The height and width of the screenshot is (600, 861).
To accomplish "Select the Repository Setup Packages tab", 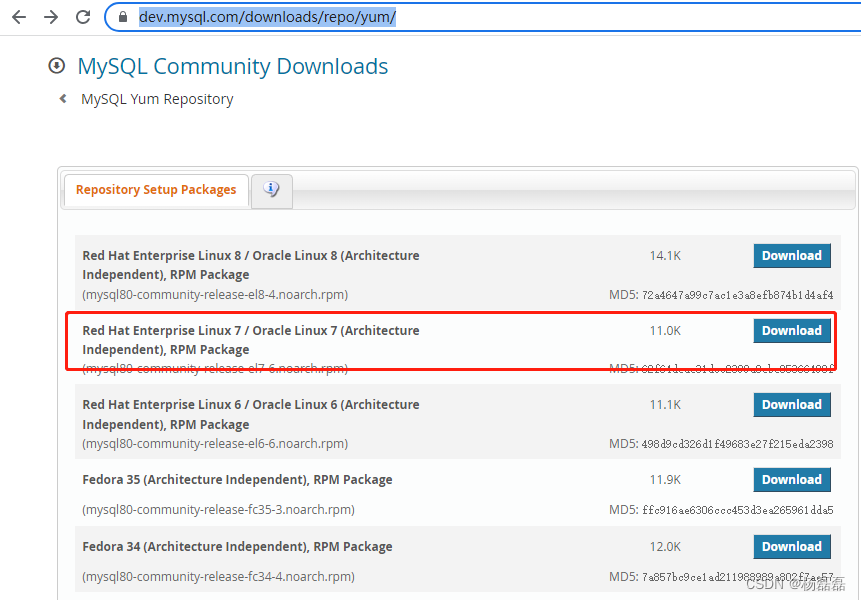I will (x=155, y=190).
